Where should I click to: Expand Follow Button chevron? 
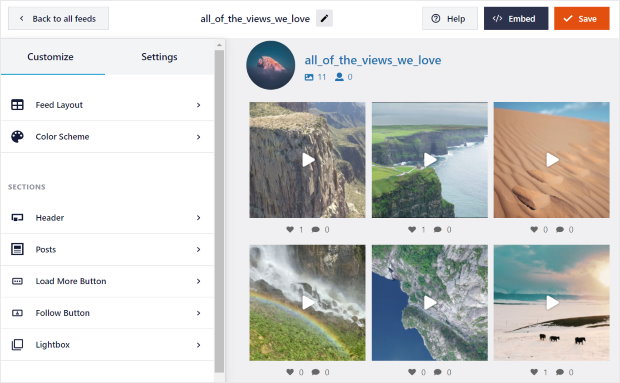click(x=198, y=313)
